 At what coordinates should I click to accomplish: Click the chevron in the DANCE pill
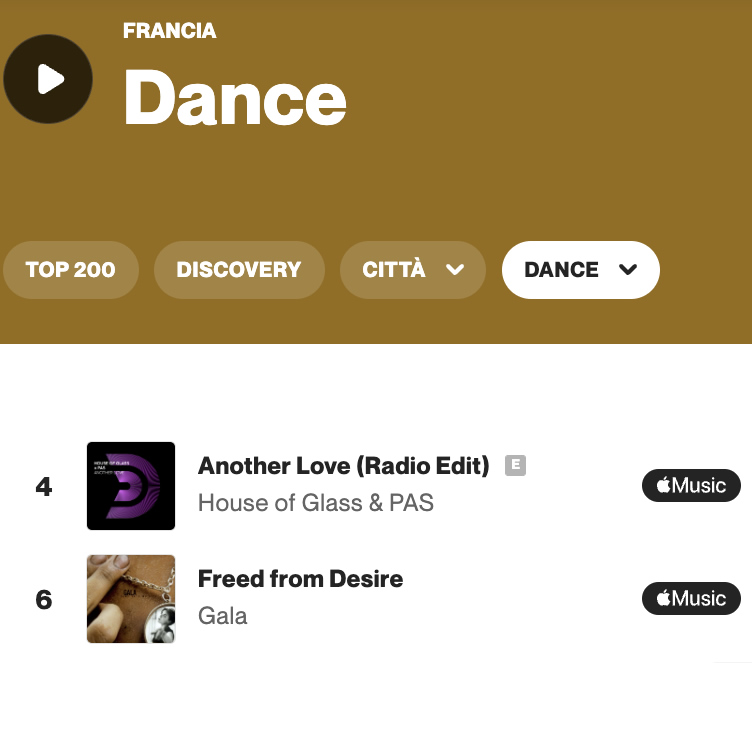click(x=628, y=270)
